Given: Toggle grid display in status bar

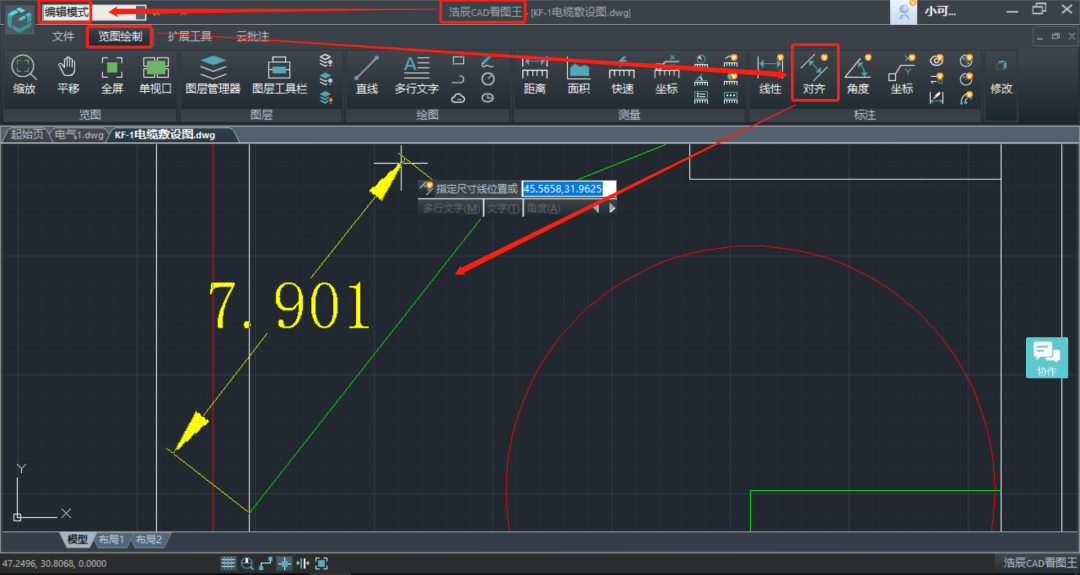Looking at the screenshot, I should coord(228,563).
